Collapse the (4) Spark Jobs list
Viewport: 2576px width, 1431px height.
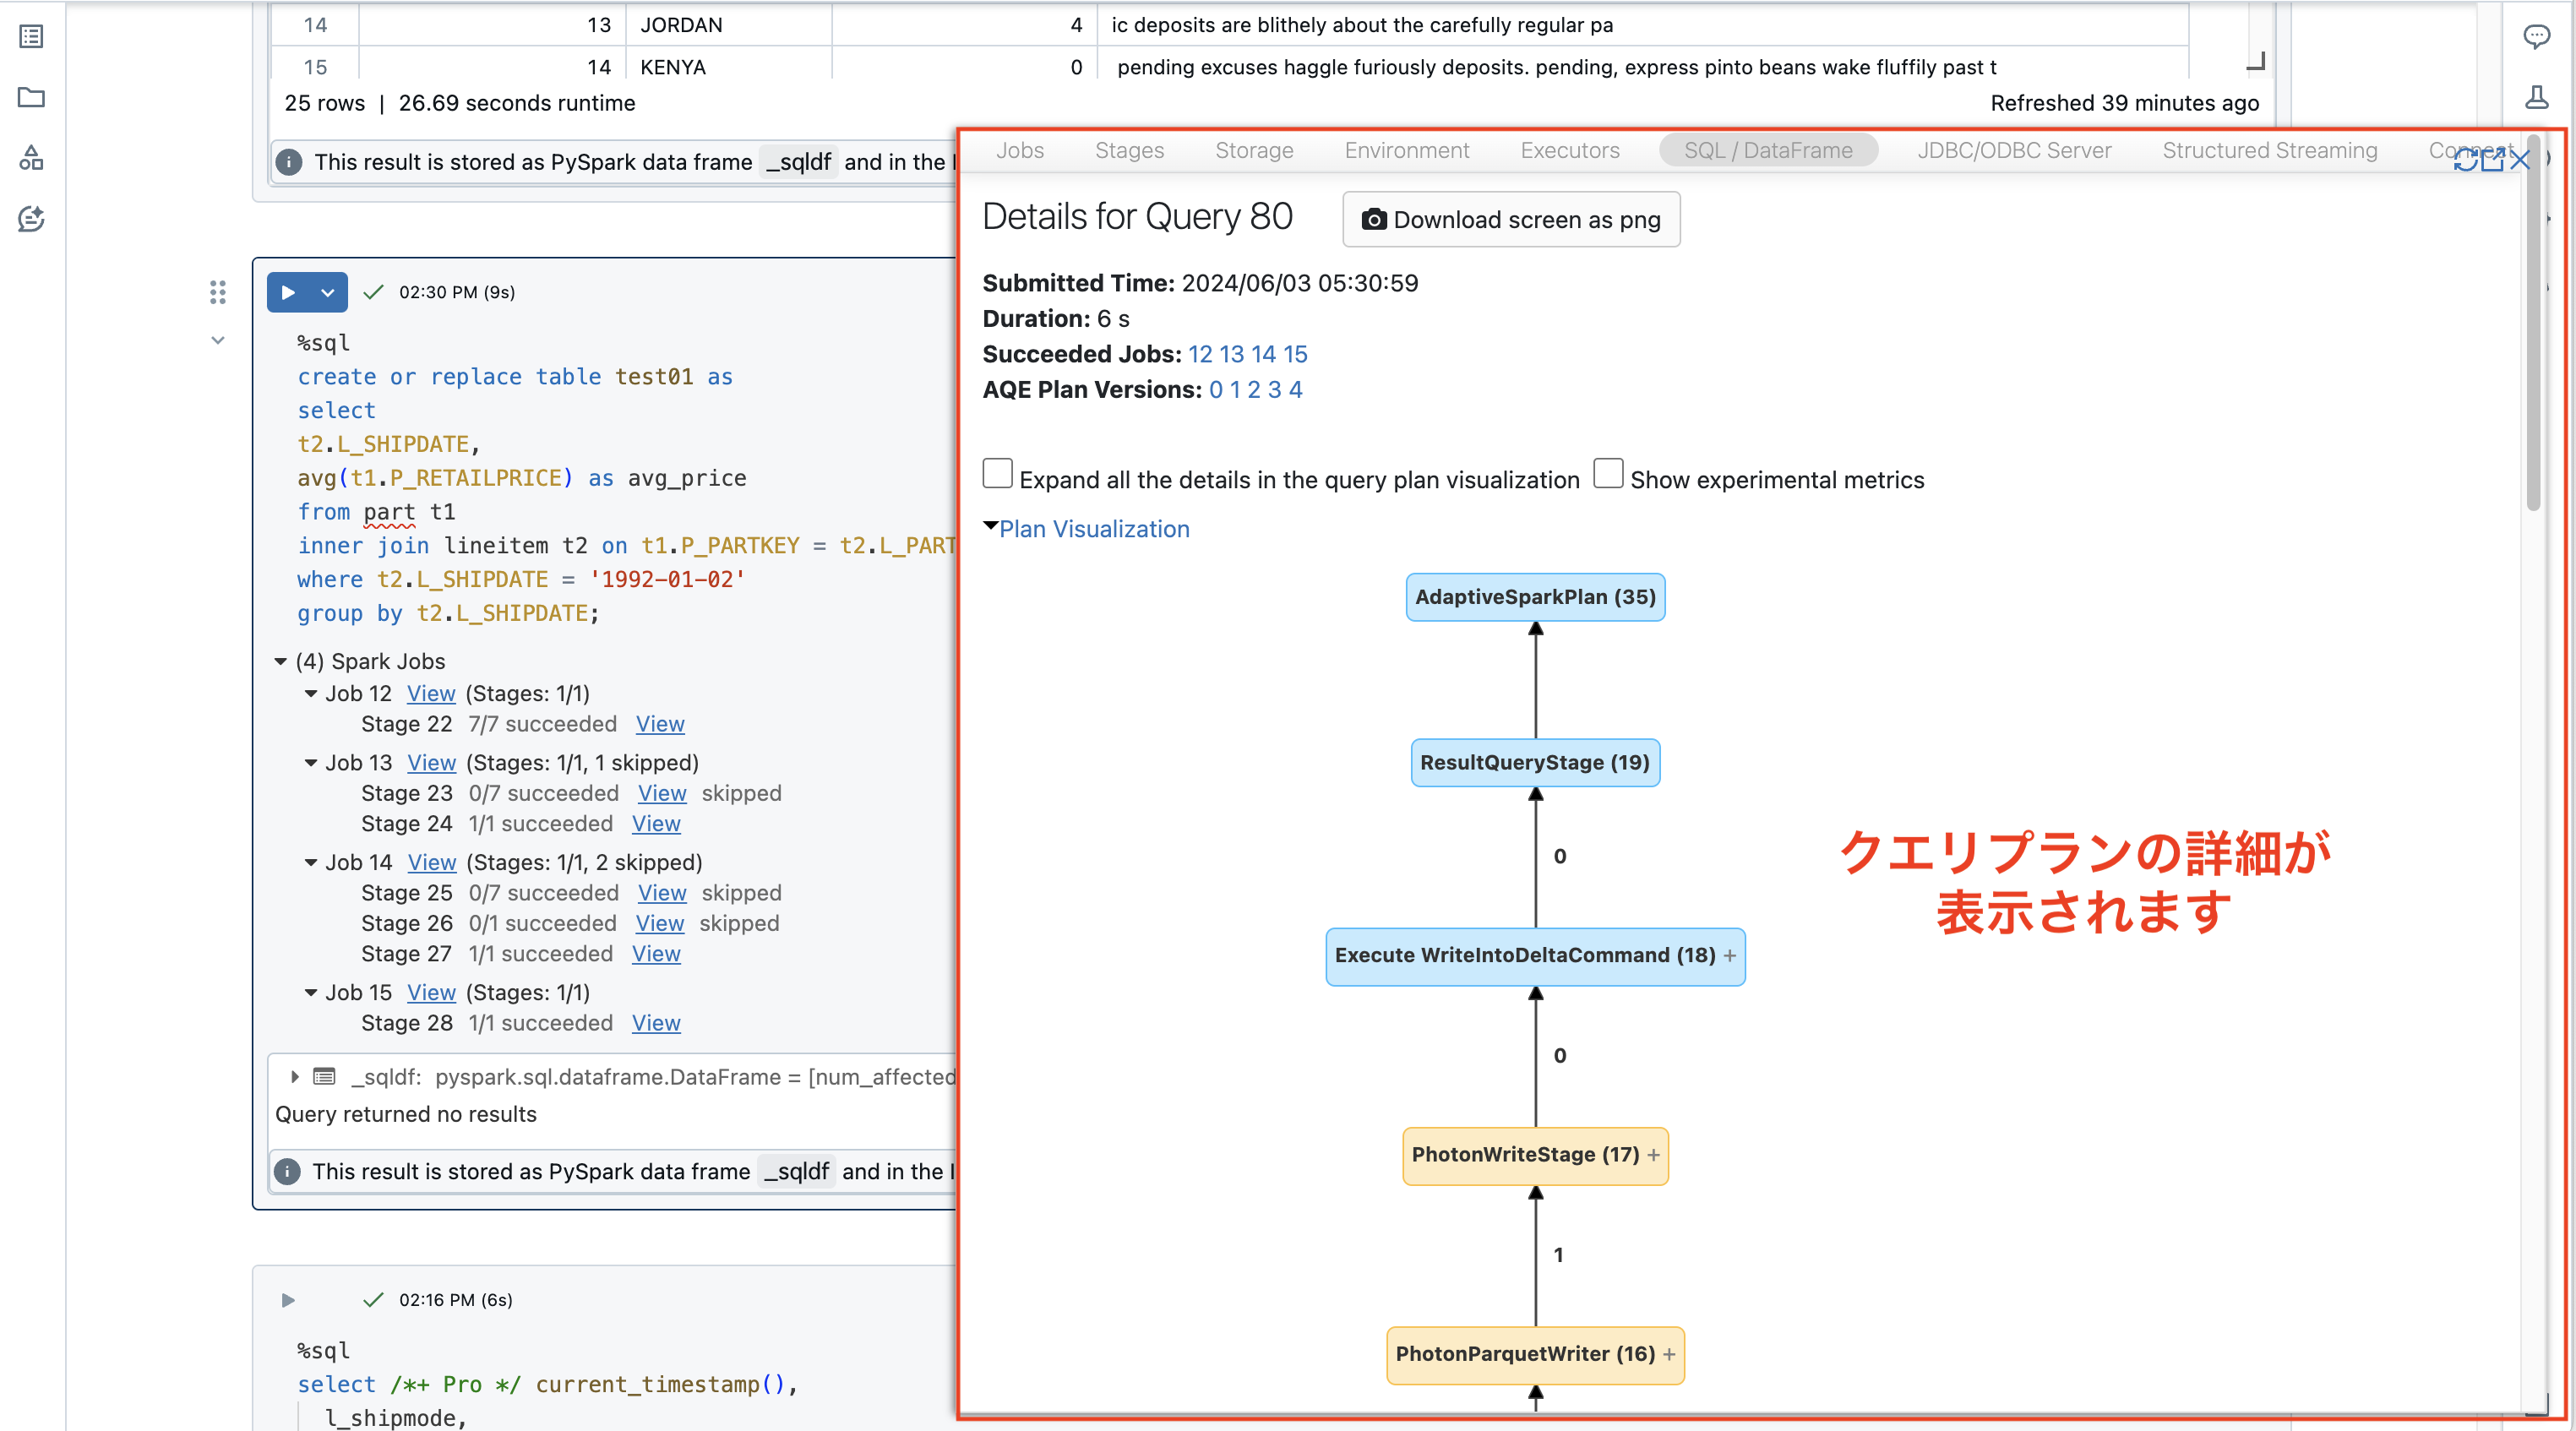[281, 661]
